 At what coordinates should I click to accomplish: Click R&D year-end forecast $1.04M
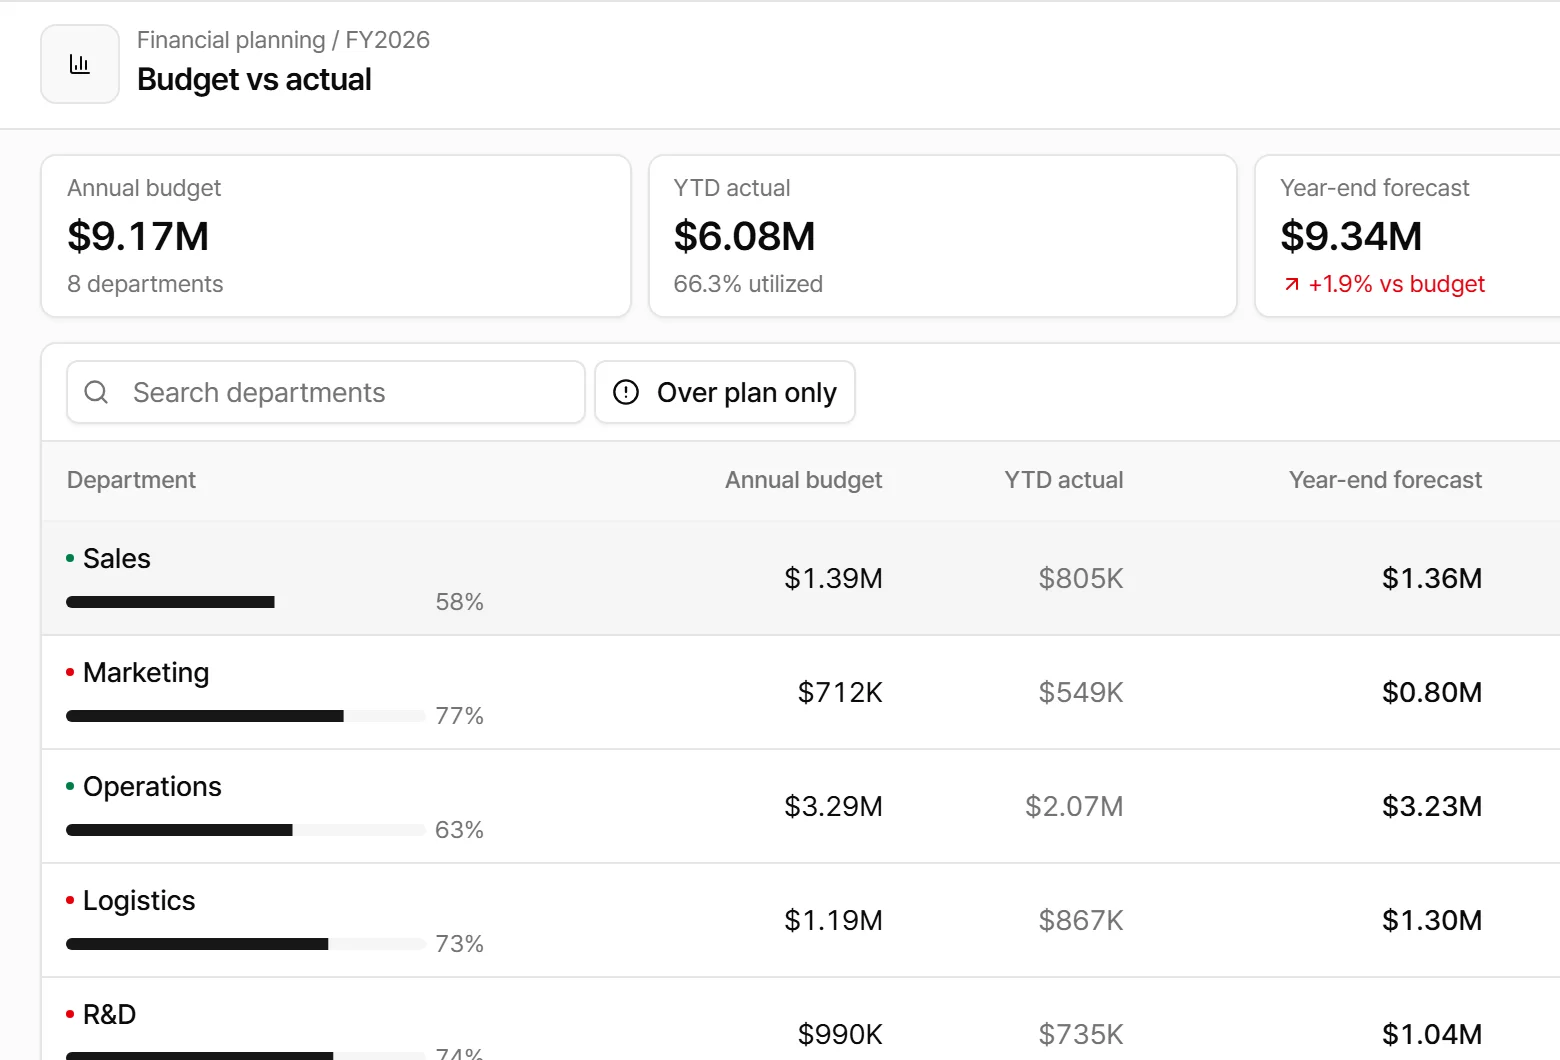1432,1034
